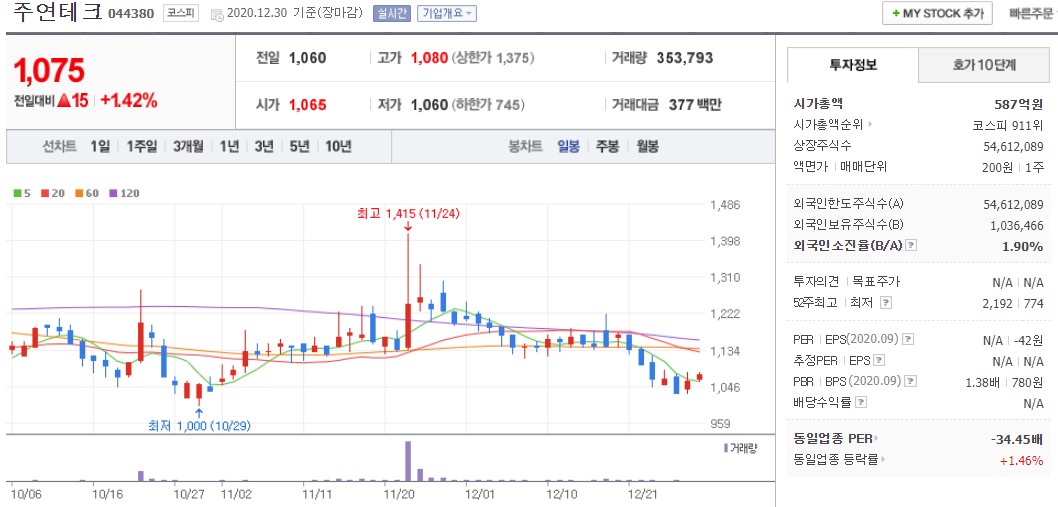Click the help icon beside 추정PER EPS

pos(879,361)
